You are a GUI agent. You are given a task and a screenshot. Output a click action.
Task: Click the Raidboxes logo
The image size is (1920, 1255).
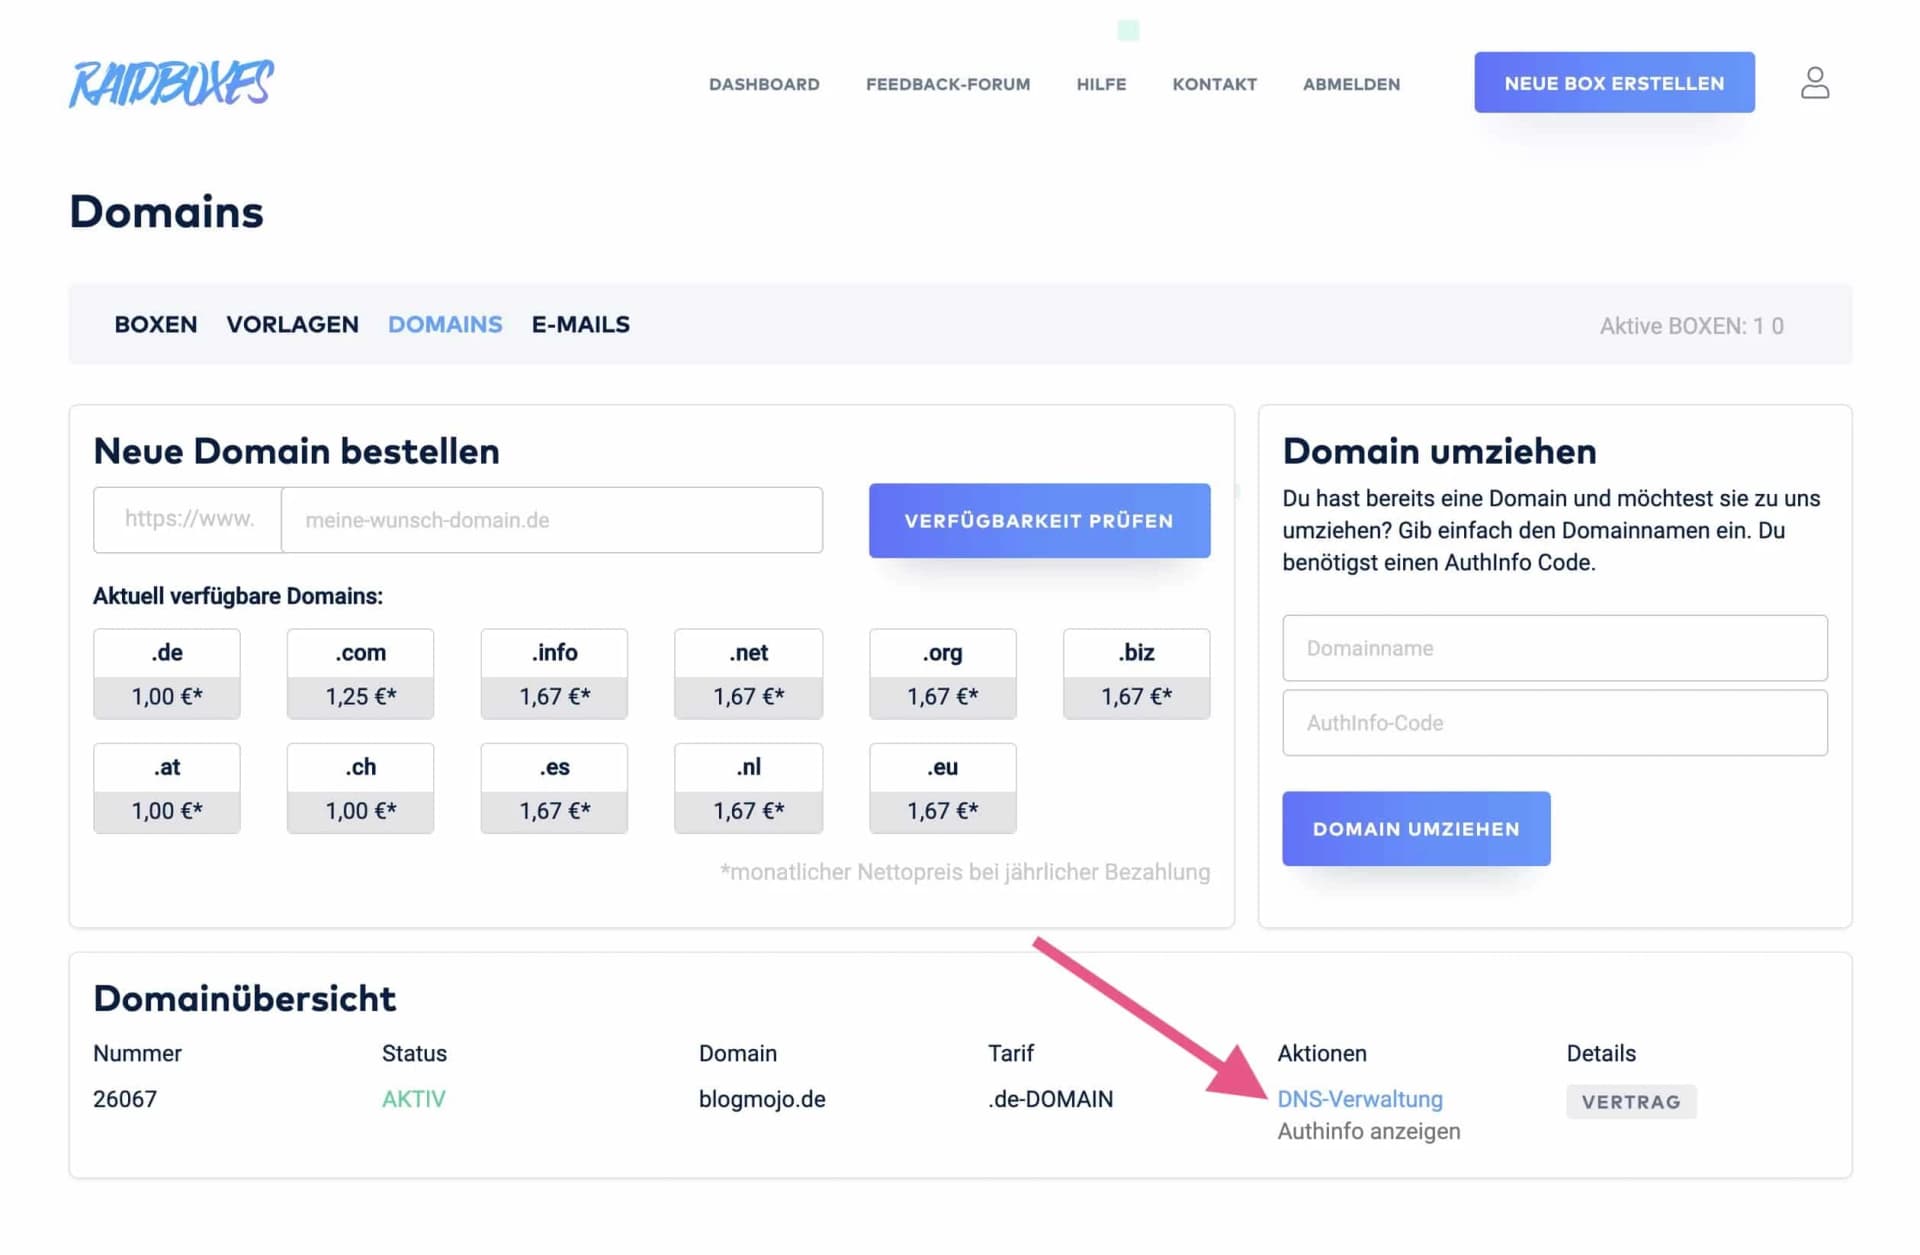coord(170,84)
